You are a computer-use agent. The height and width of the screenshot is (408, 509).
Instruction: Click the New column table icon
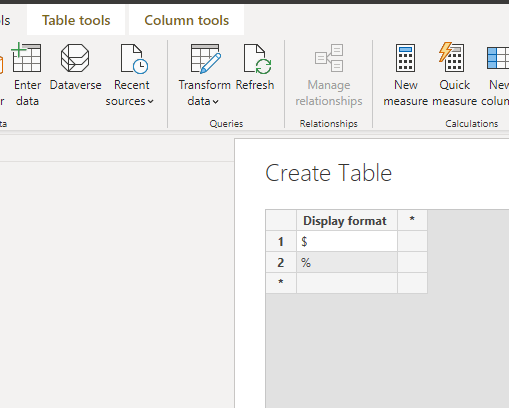(498, 58)
